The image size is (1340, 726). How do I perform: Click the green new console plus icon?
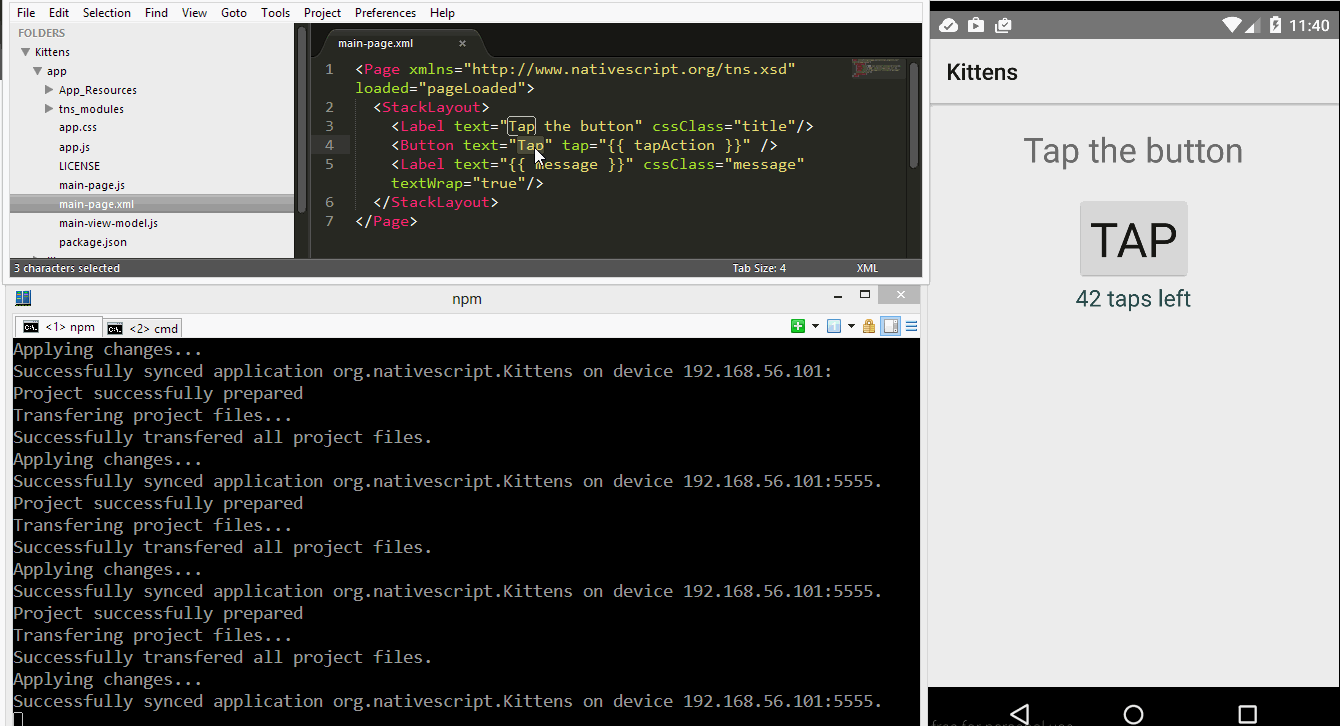[x=797, y=326]
